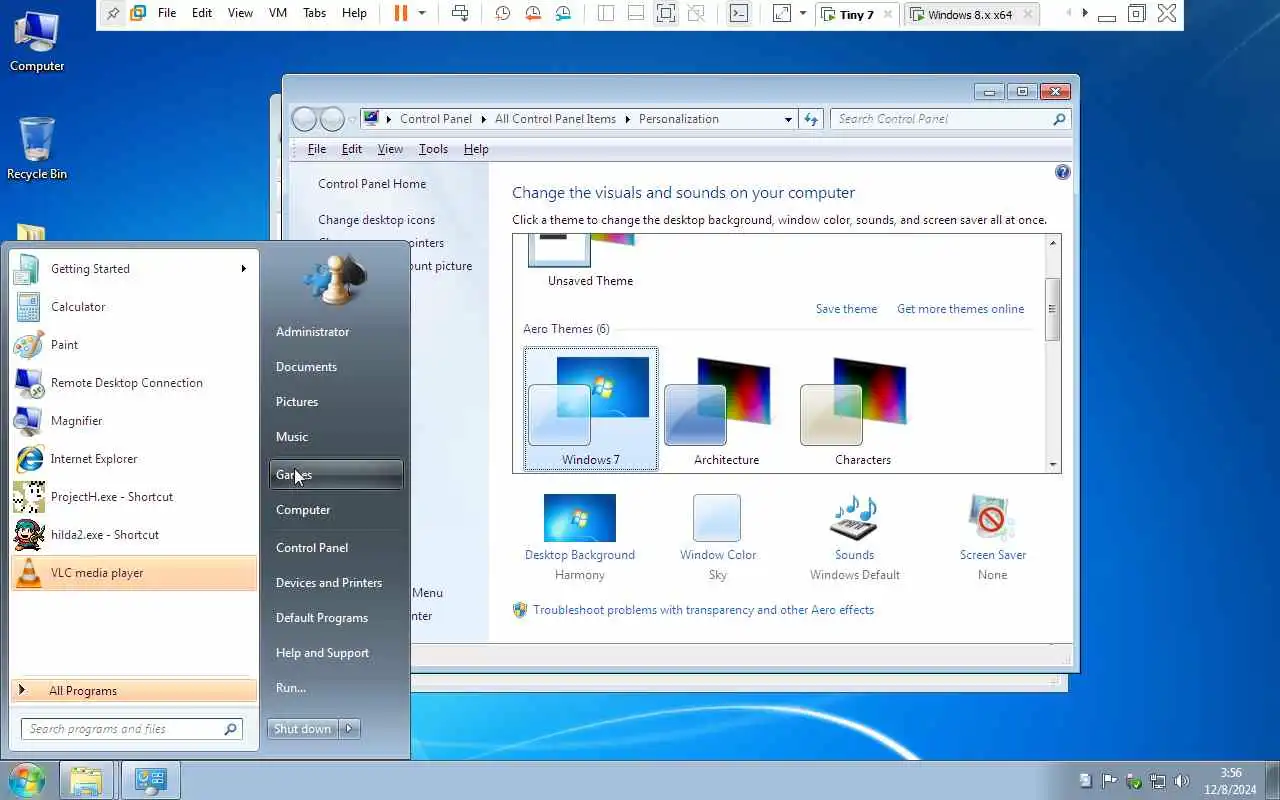Open Games in Start menu
Image resolution: width=1280 pixels, height=800 pixels.
336,475
